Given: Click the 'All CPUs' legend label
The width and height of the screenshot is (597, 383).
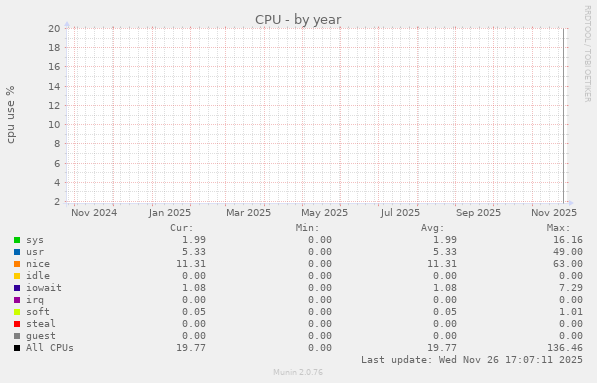Looking at the screenshot, I should click(49, 348).
